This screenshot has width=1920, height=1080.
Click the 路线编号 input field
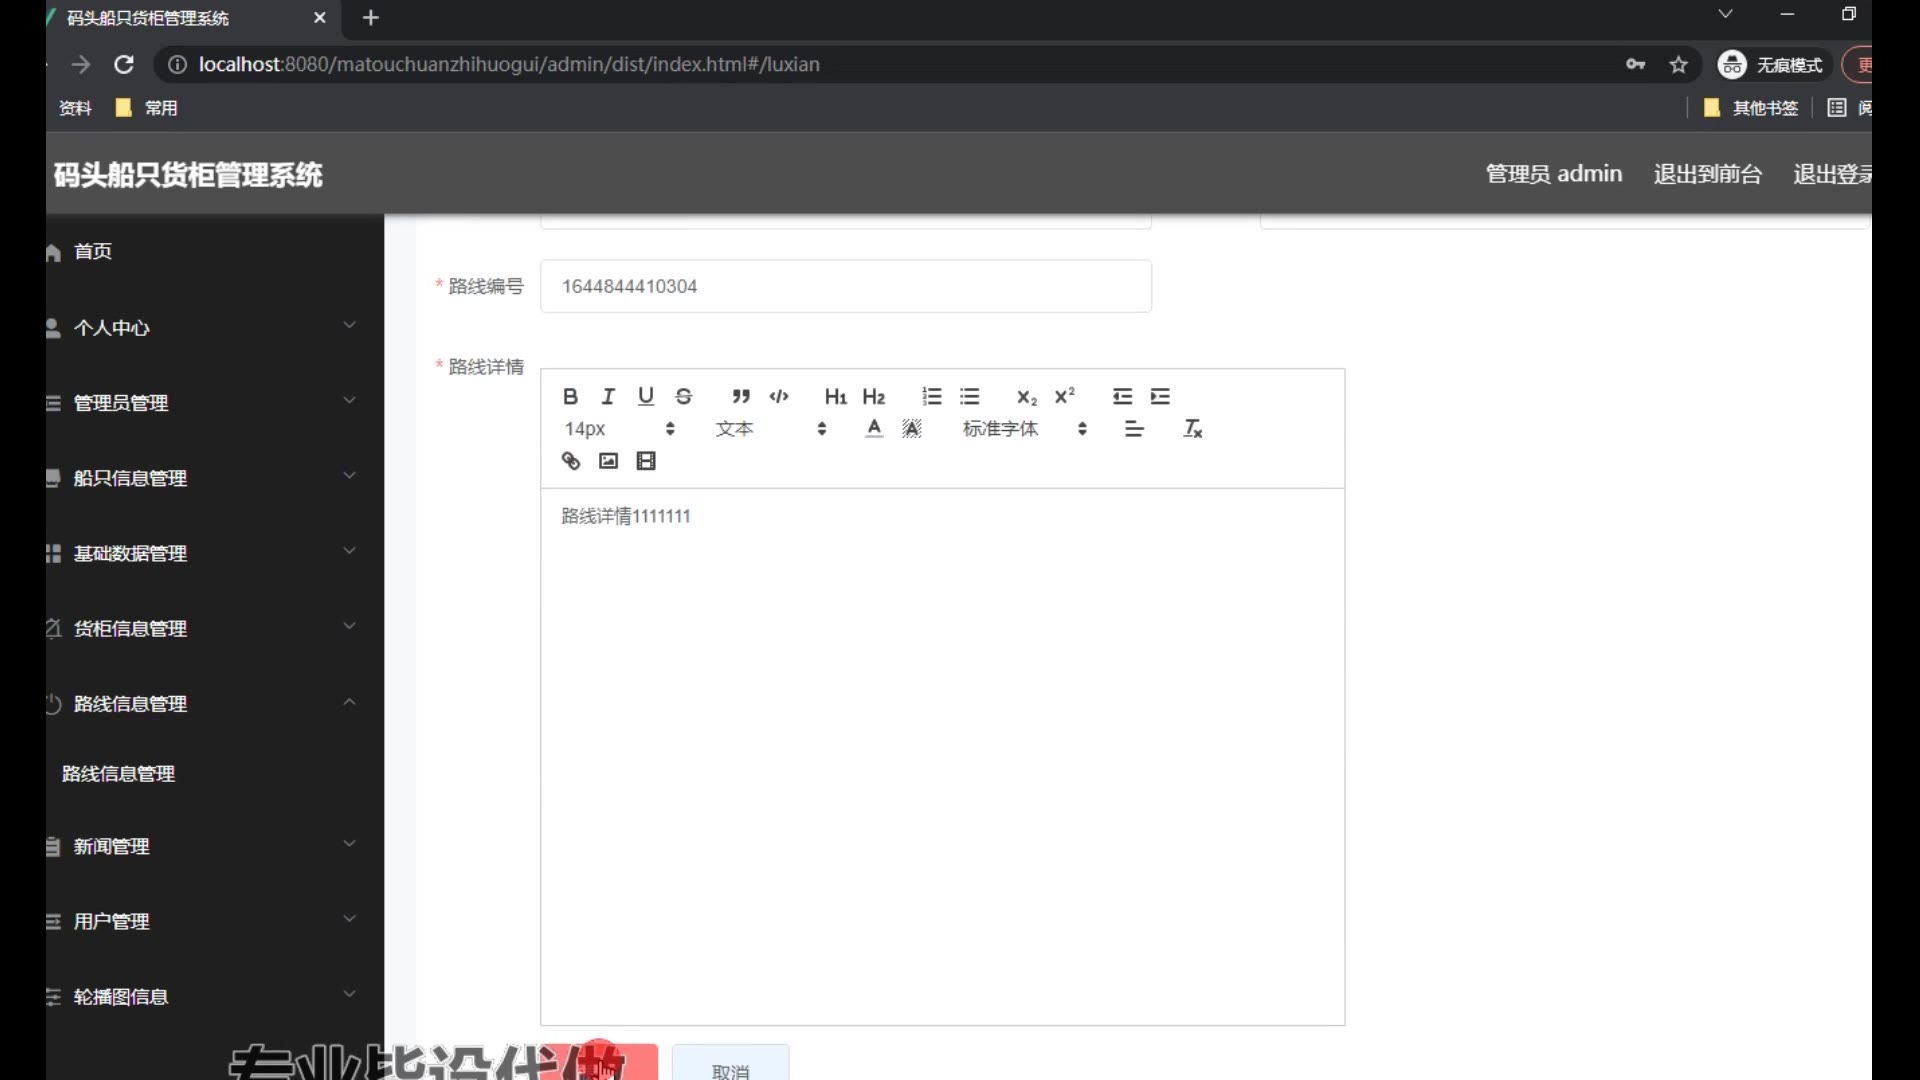[846, 286]
